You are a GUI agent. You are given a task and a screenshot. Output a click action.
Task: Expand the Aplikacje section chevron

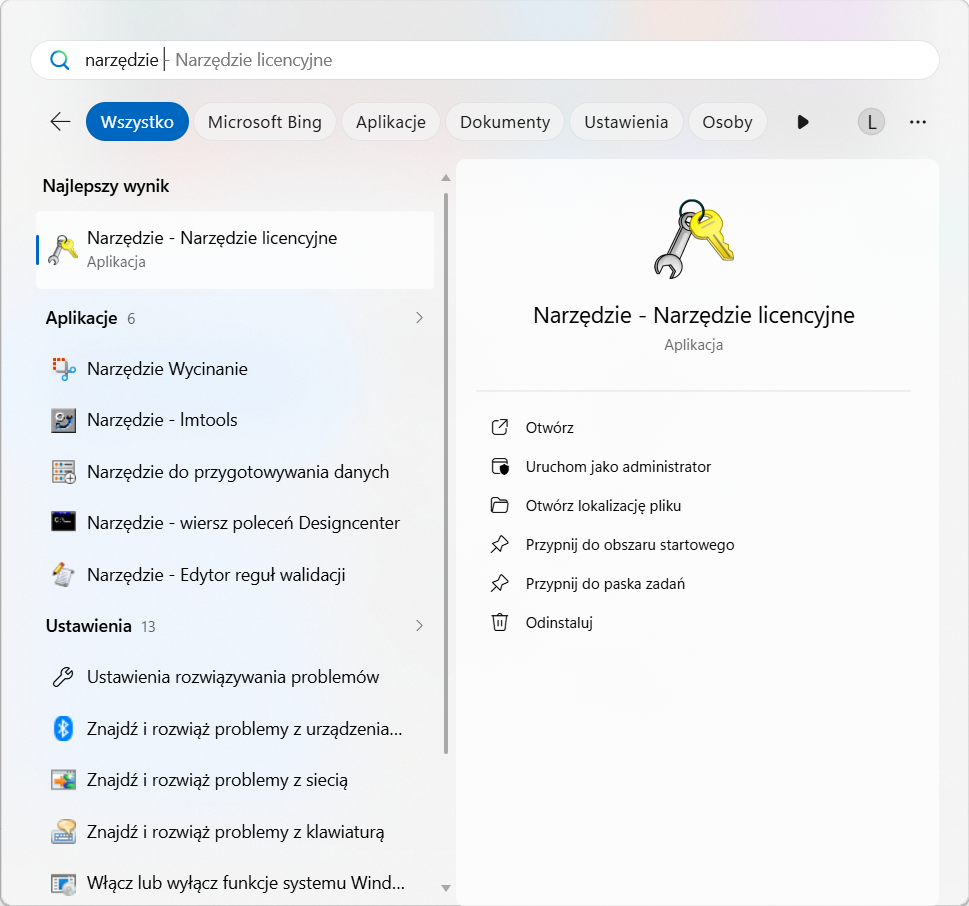tap(419, 318)
